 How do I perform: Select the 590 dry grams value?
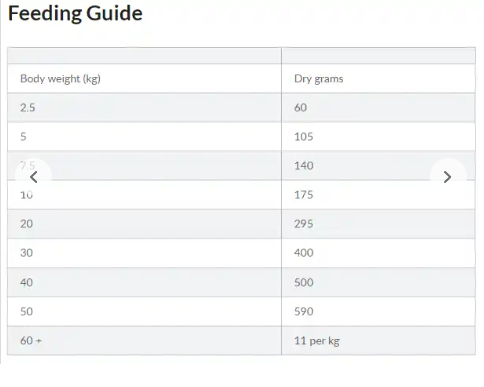pos(304,312)
